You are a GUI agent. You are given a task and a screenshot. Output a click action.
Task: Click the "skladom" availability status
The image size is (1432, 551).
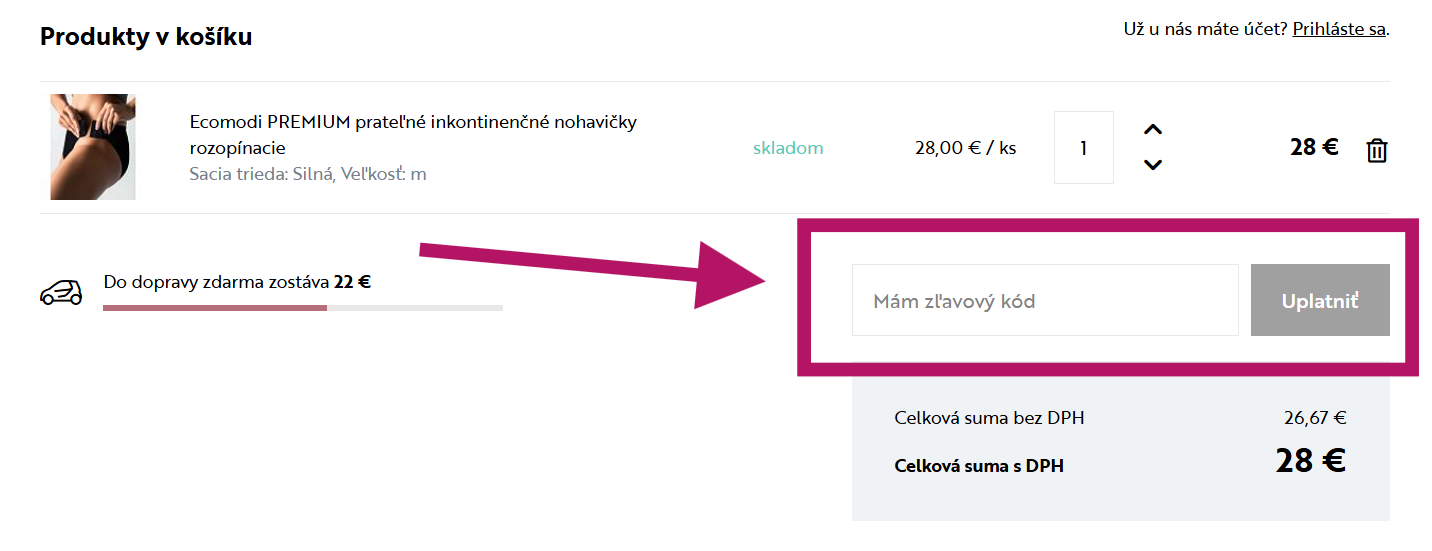coord(788,148)
